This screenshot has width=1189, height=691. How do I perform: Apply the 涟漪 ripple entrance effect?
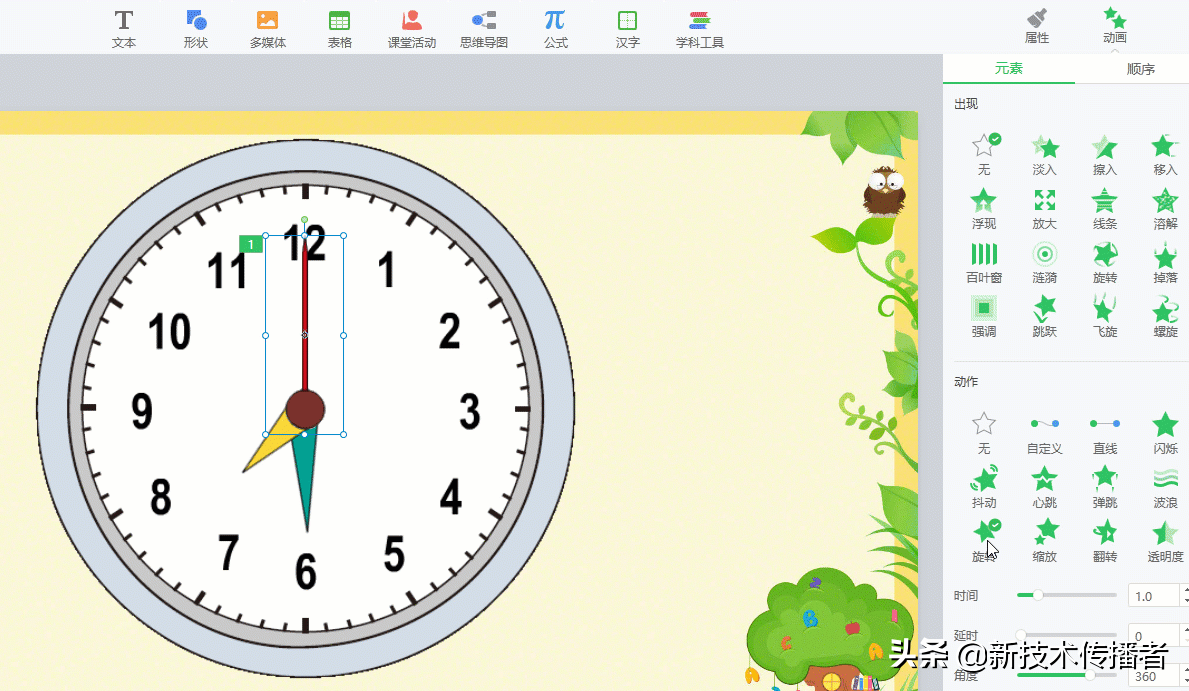click(x=1044, y=262)
